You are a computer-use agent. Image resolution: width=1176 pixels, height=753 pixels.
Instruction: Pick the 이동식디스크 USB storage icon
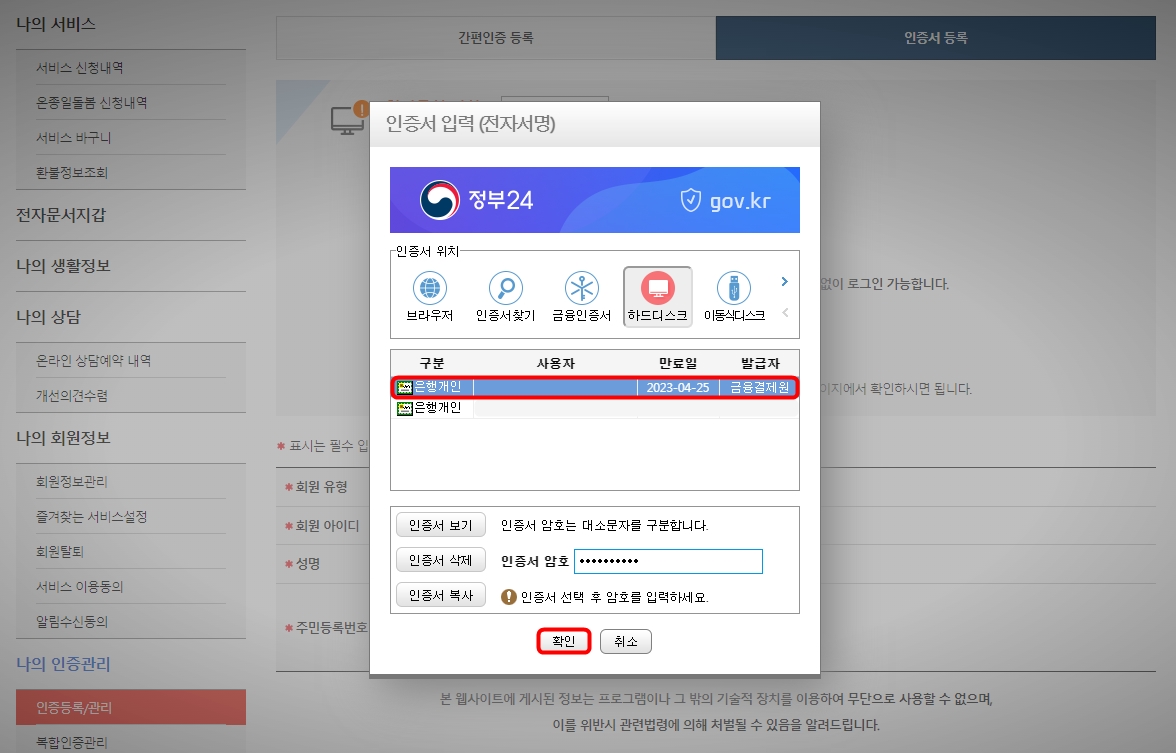coord(735,293)
